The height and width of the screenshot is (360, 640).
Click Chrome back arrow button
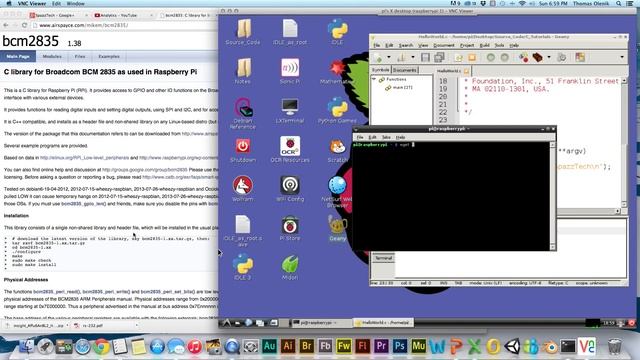pos(6,25)
